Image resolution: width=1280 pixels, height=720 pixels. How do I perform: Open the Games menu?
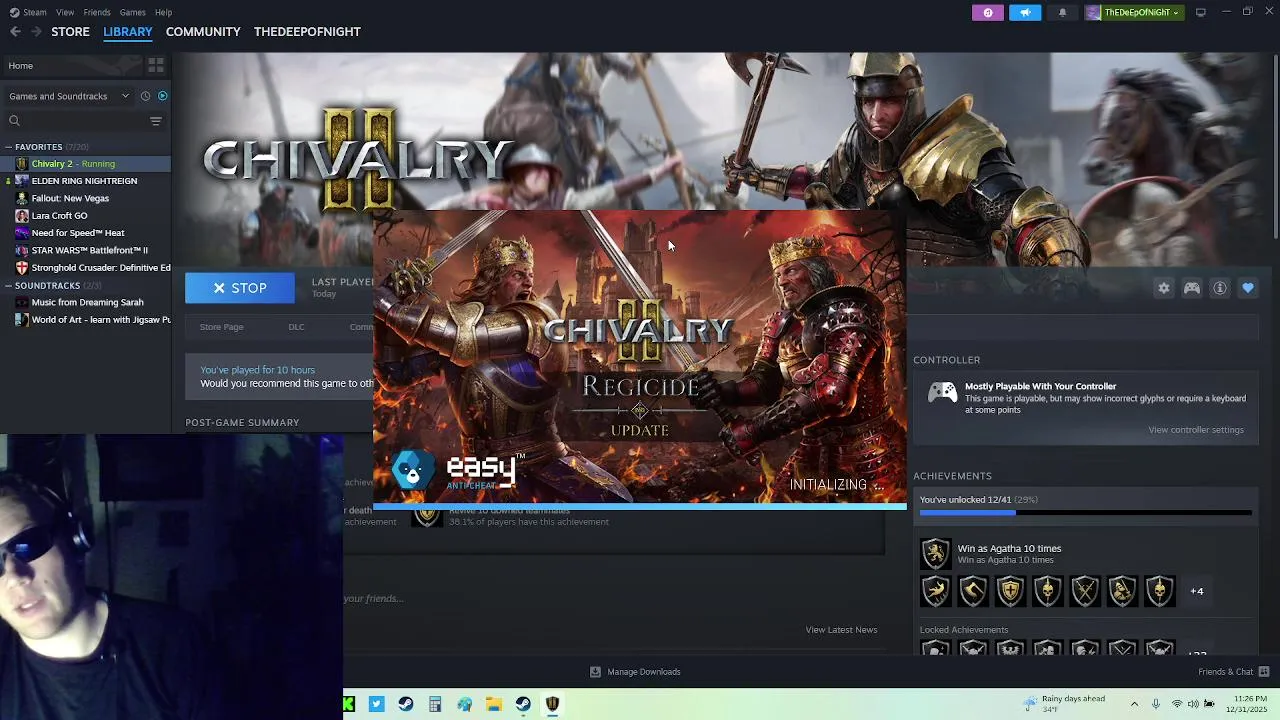(x=132, y=12)
